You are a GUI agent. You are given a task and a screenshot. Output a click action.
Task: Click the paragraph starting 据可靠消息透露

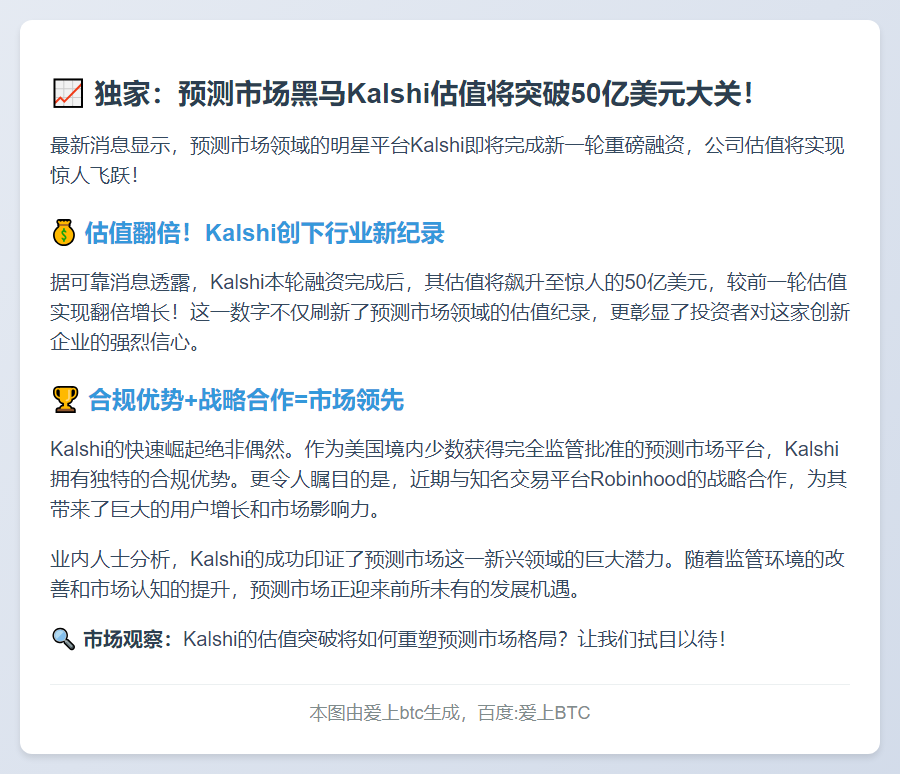tap(450, 312)
